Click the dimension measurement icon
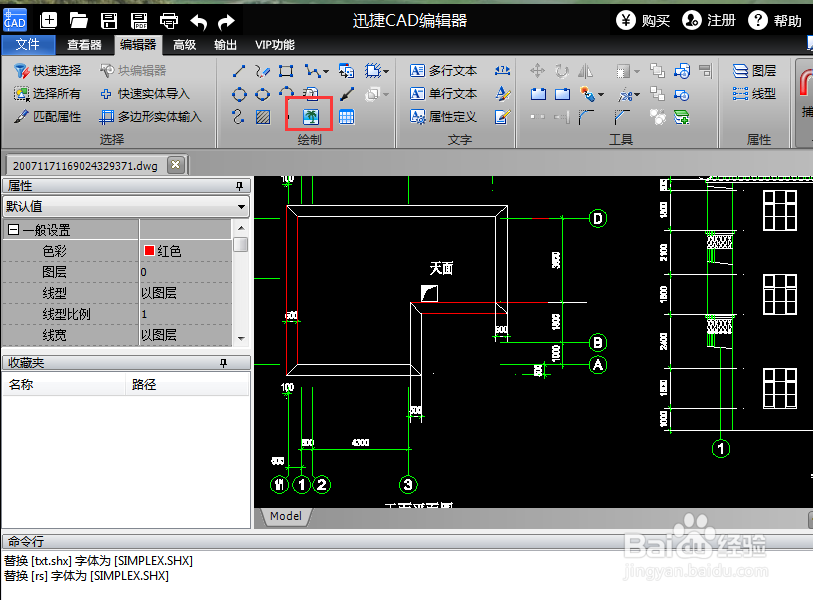813x600 pixels. point(502,71)
